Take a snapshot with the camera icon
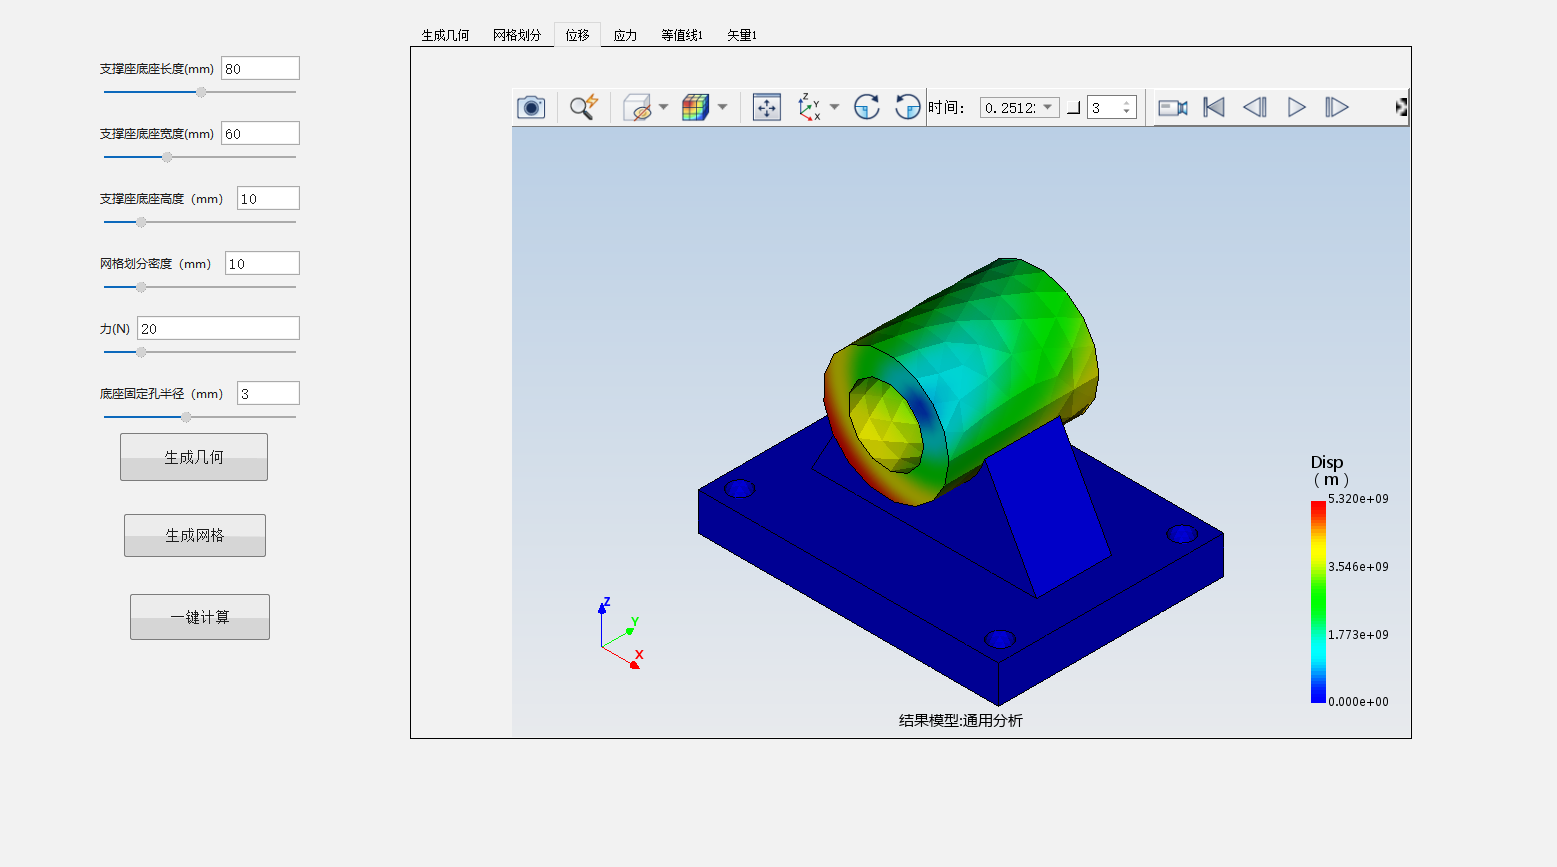 point(531,107)
